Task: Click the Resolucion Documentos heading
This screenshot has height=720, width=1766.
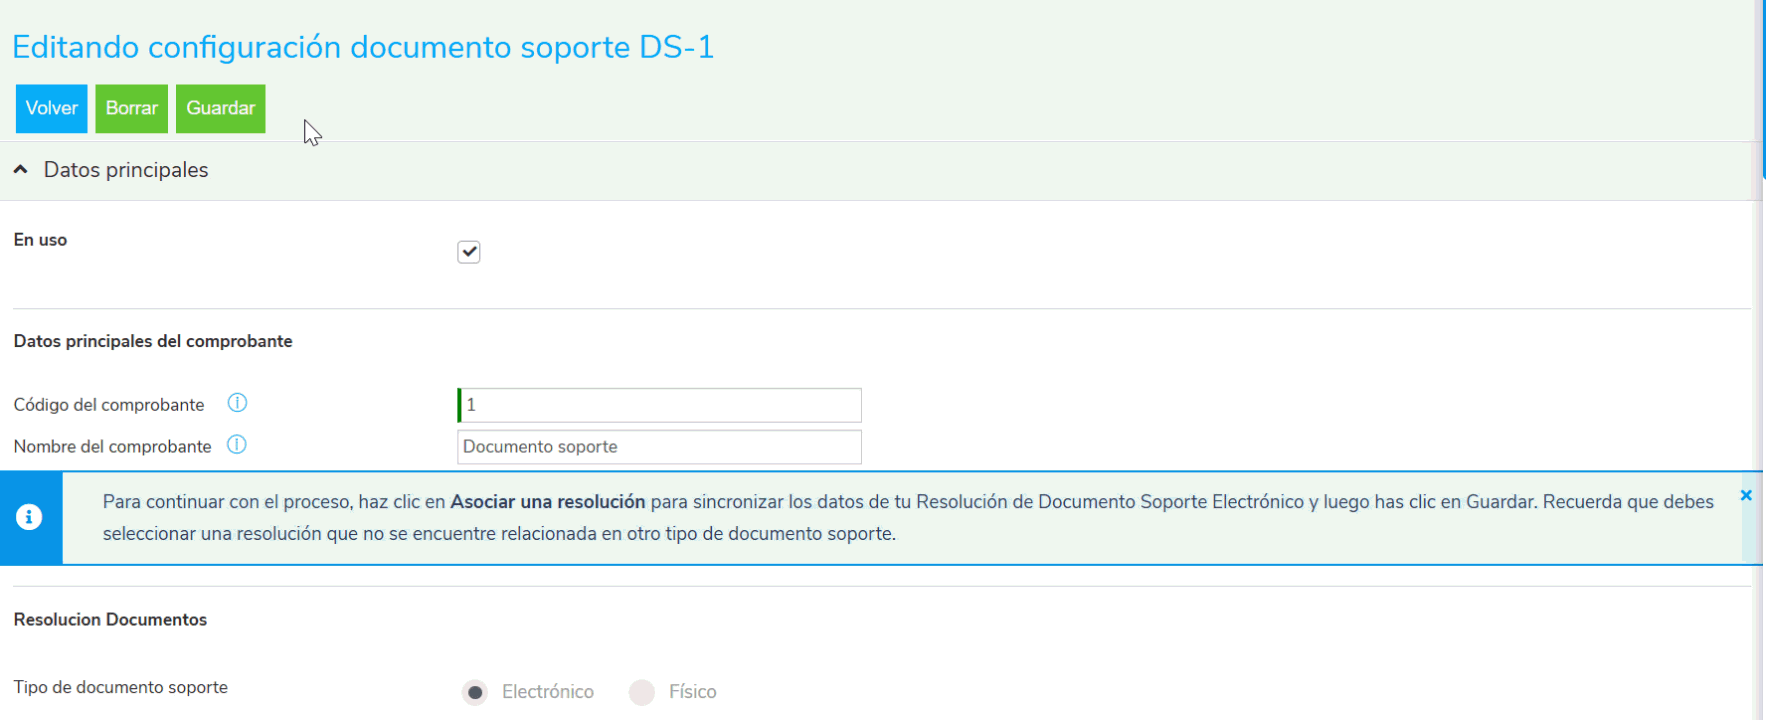Action: (x=110, y=620)
